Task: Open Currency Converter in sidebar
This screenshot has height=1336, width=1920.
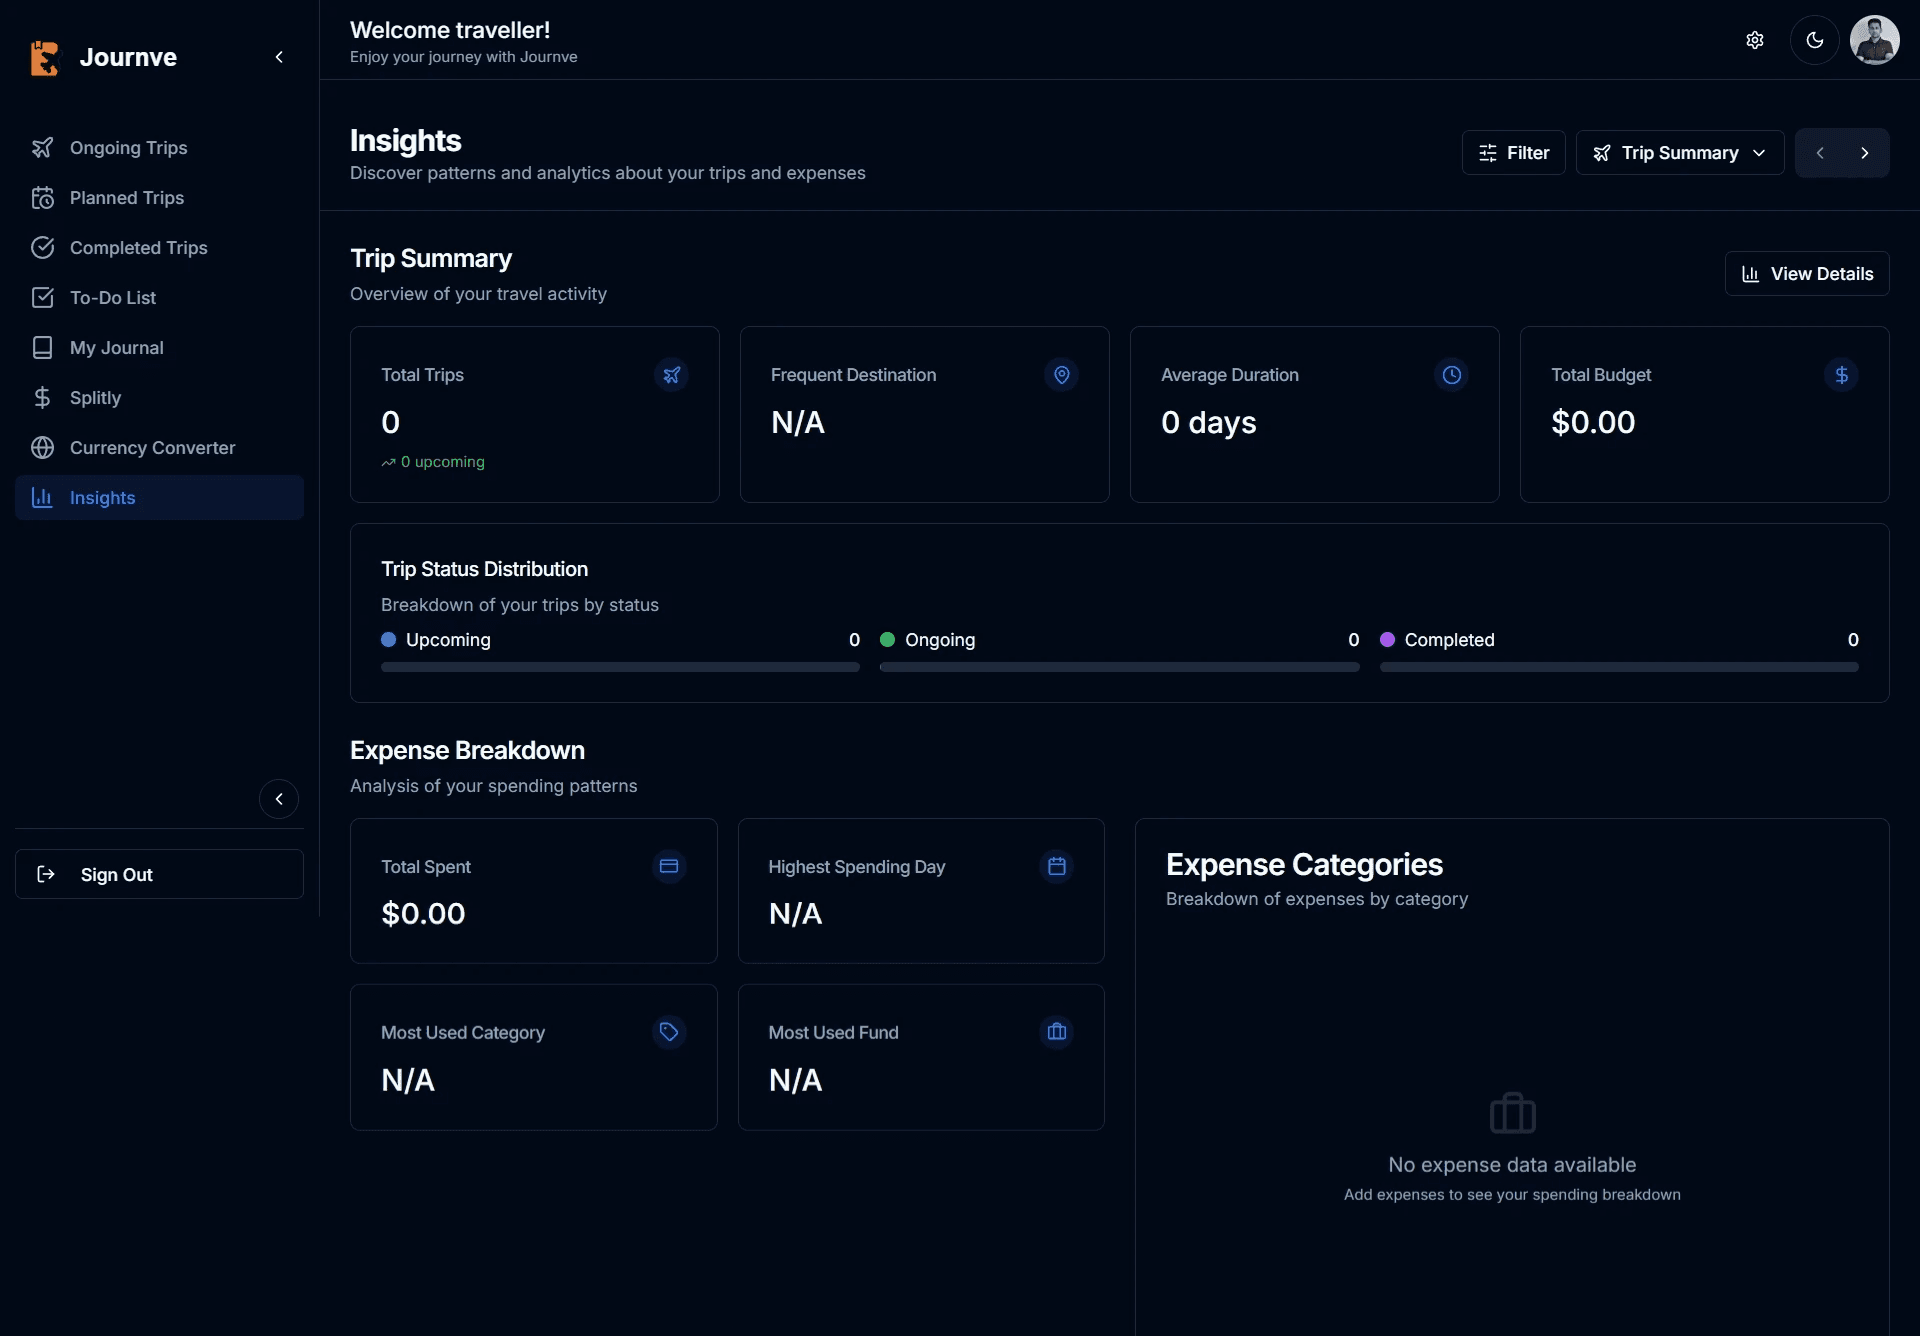Action: pyautogui.click(x=152, y=448)
